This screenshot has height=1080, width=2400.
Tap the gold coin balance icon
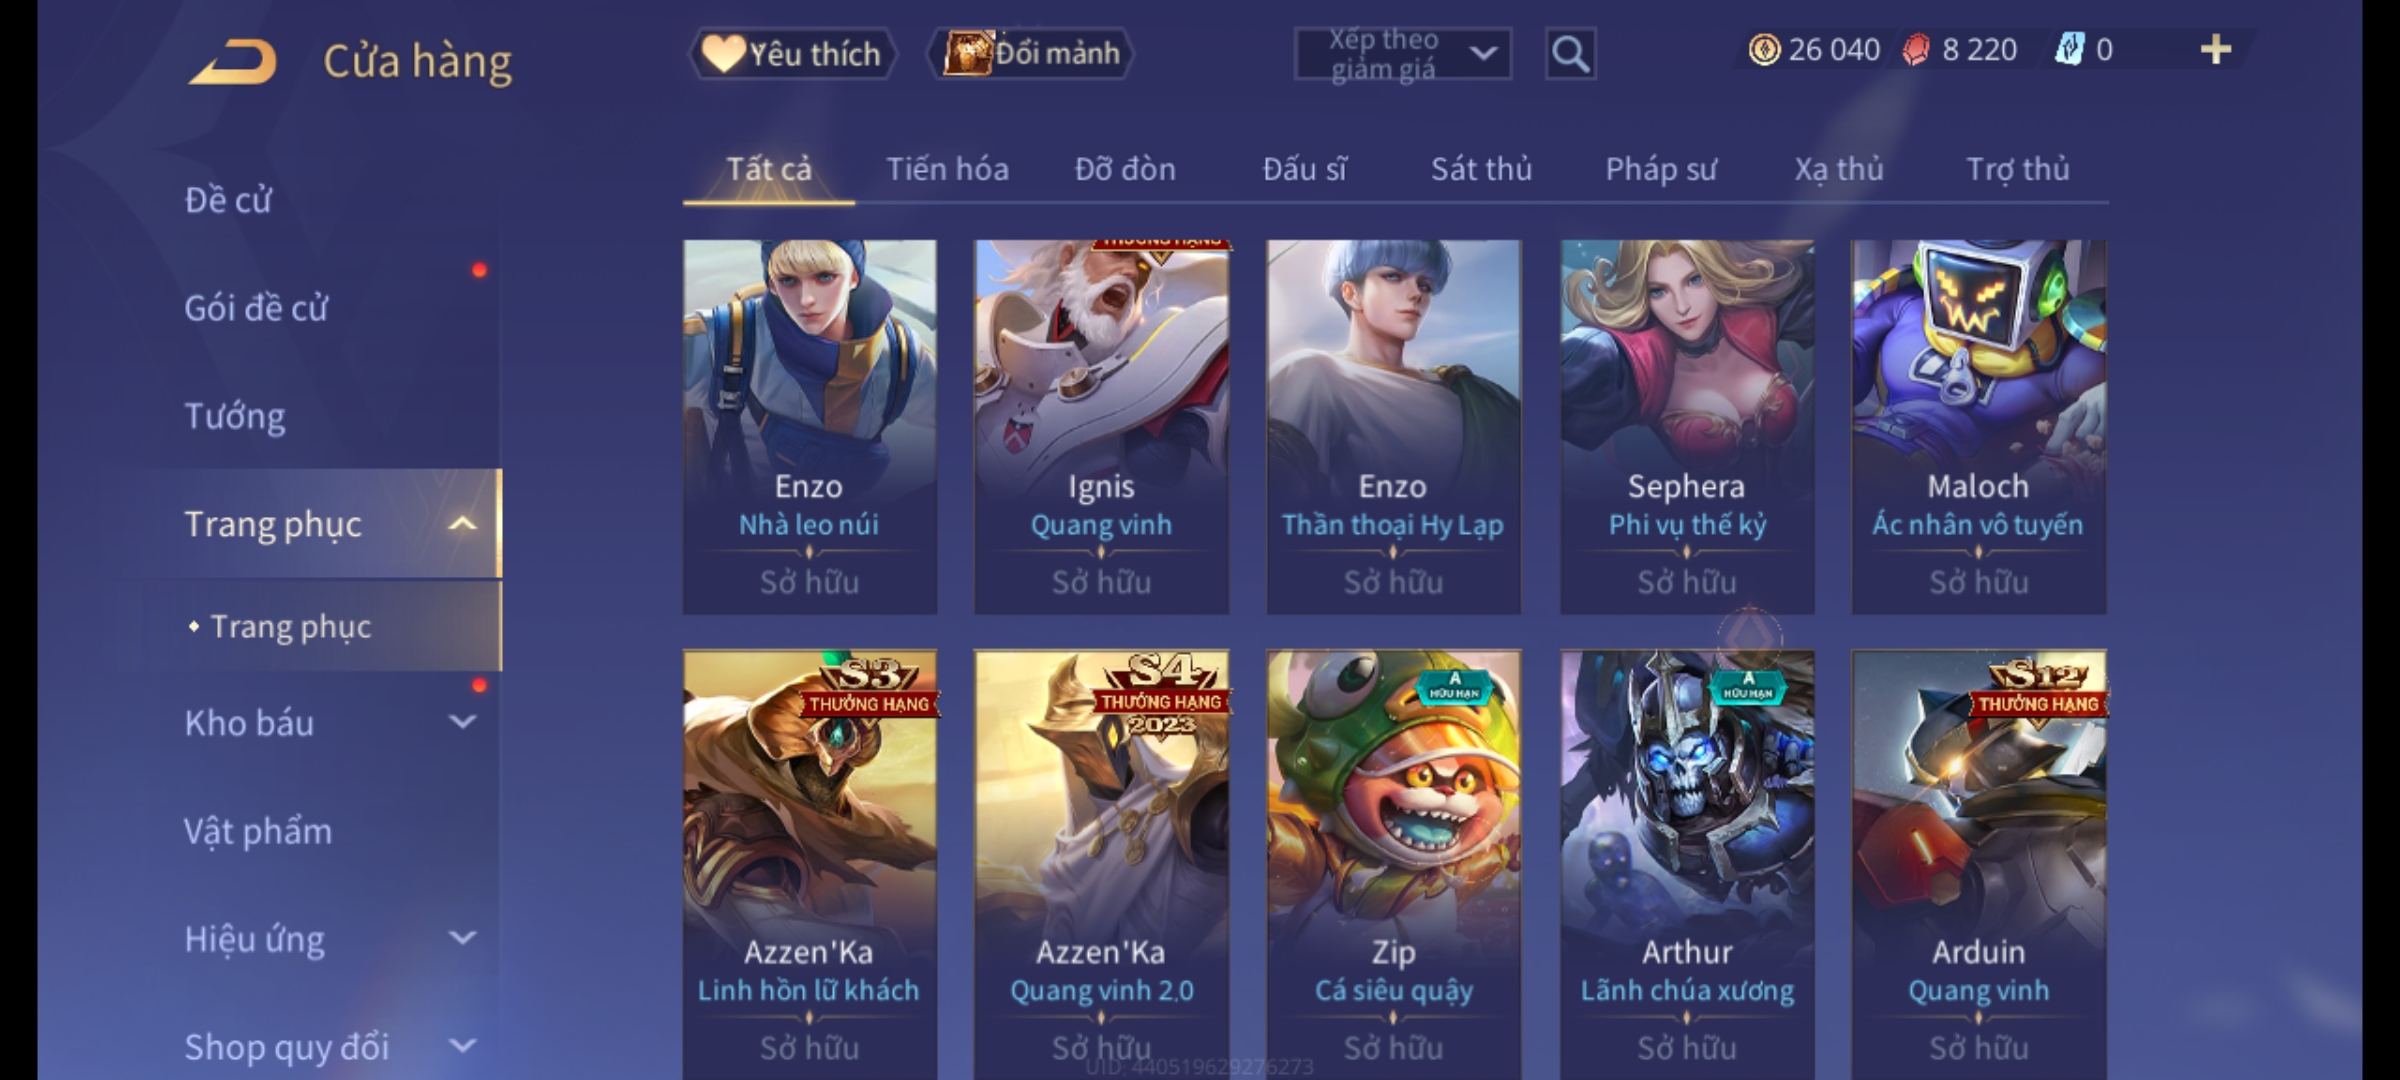pyautogui.click(x=1764, y=50)
